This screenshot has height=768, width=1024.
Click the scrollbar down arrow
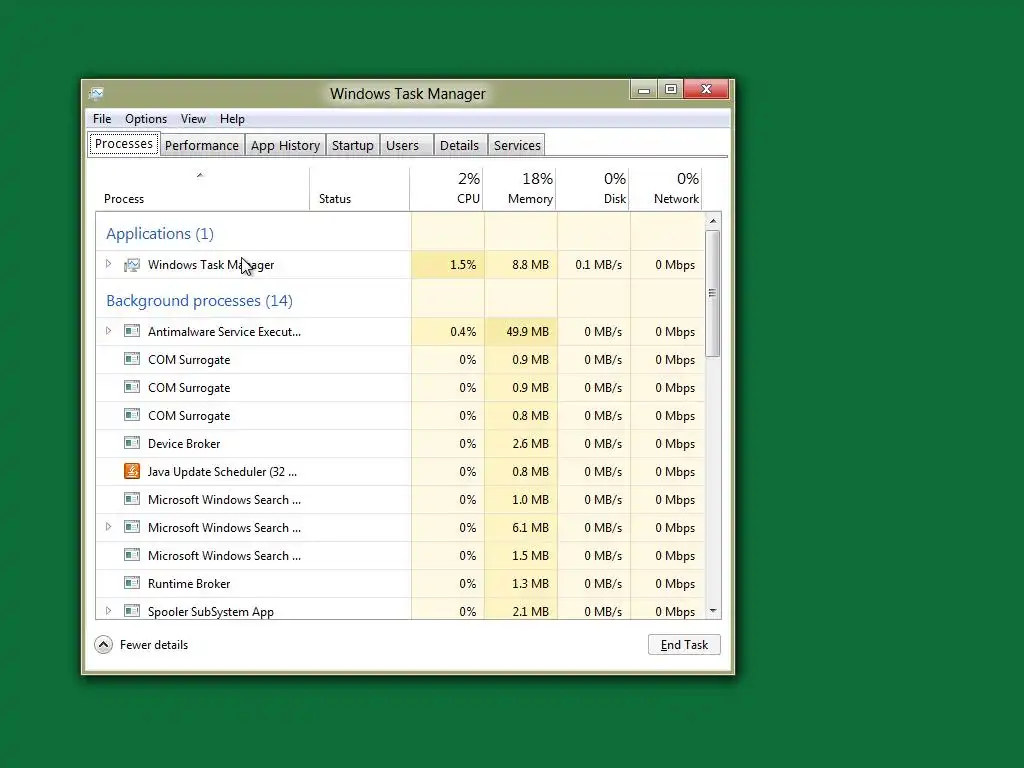tap(713, 611)
